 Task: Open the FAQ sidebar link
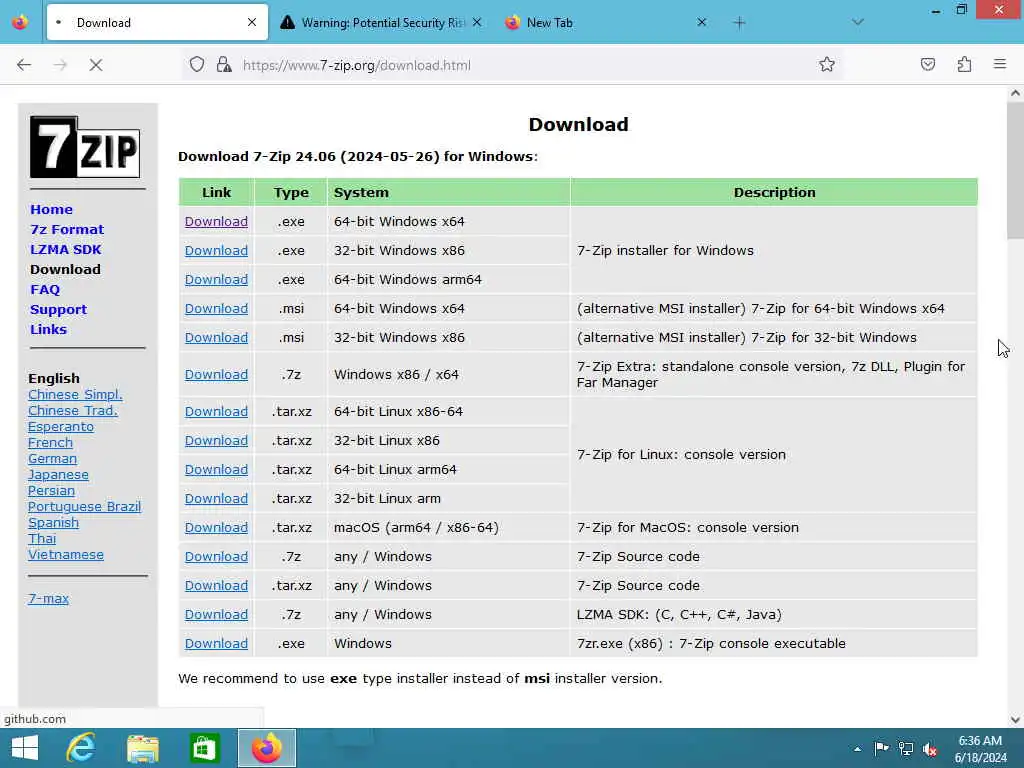[45, 289]
